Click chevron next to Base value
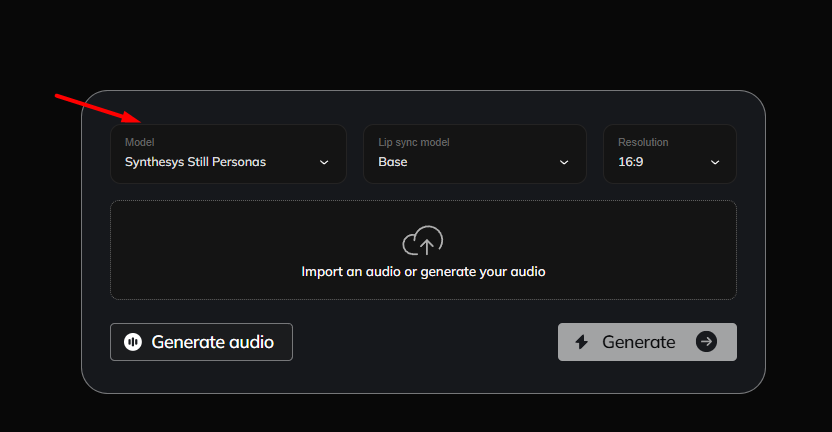 564,162
